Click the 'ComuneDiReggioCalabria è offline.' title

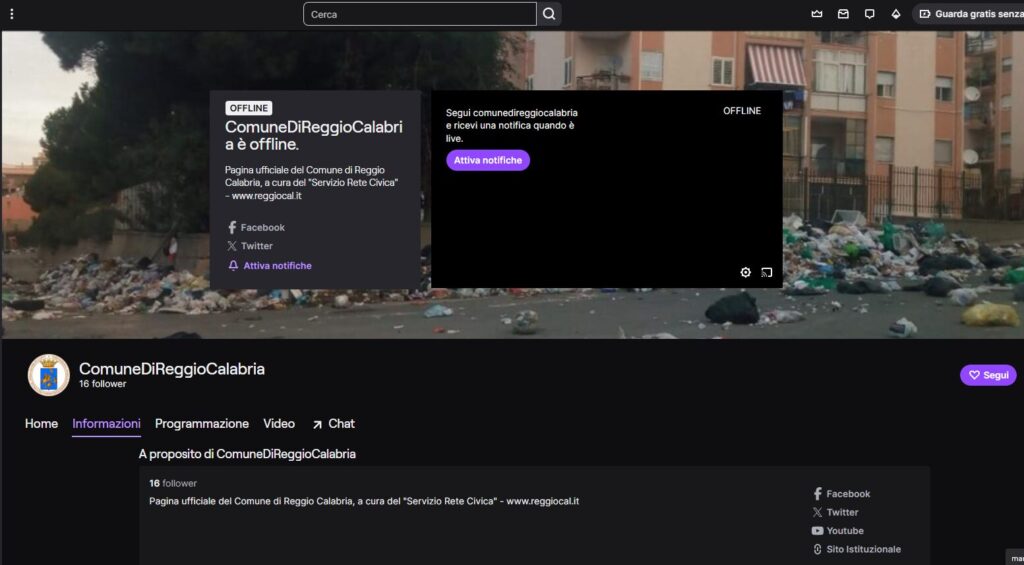pyautogui.click(x=313, y=136)
